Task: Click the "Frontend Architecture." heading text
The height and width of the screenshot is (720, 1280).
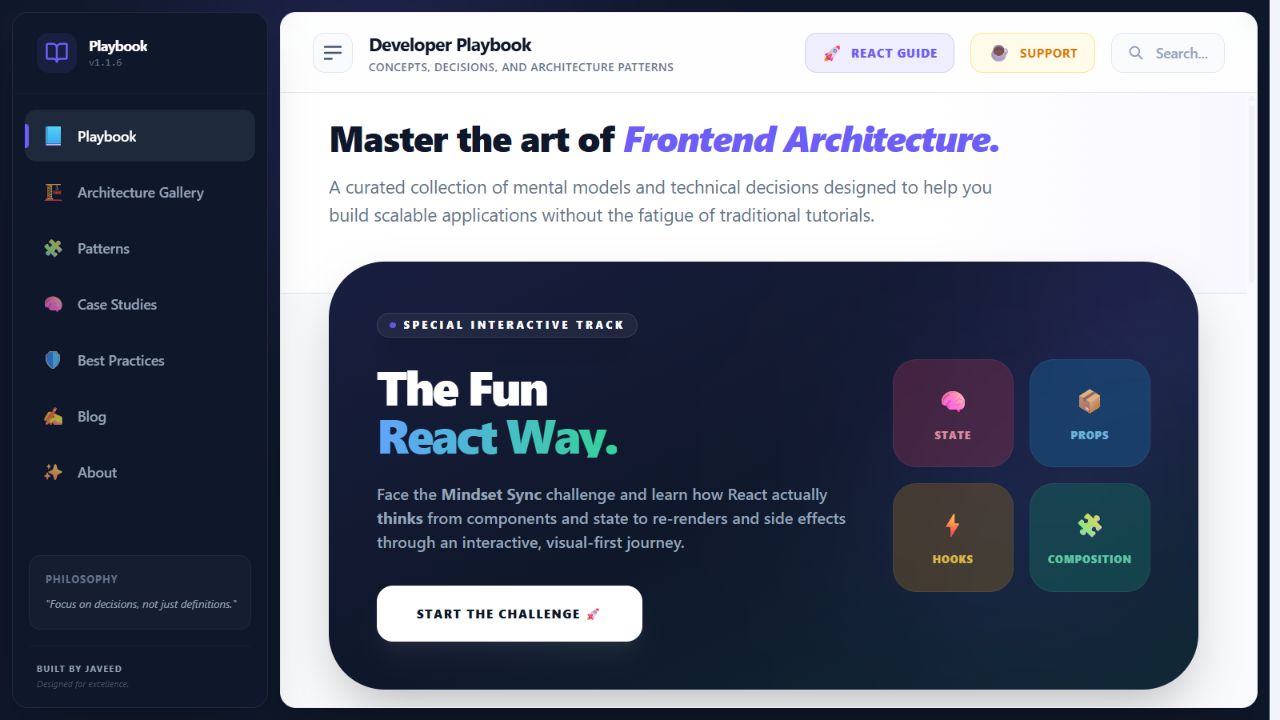Action: click(811, 140)
